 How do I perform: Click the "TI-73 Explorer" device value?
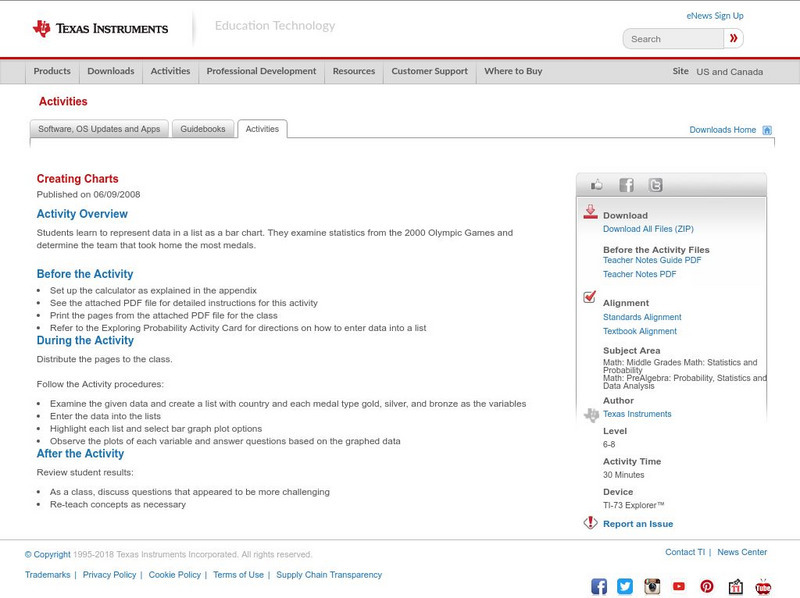(x=634, y=506)
